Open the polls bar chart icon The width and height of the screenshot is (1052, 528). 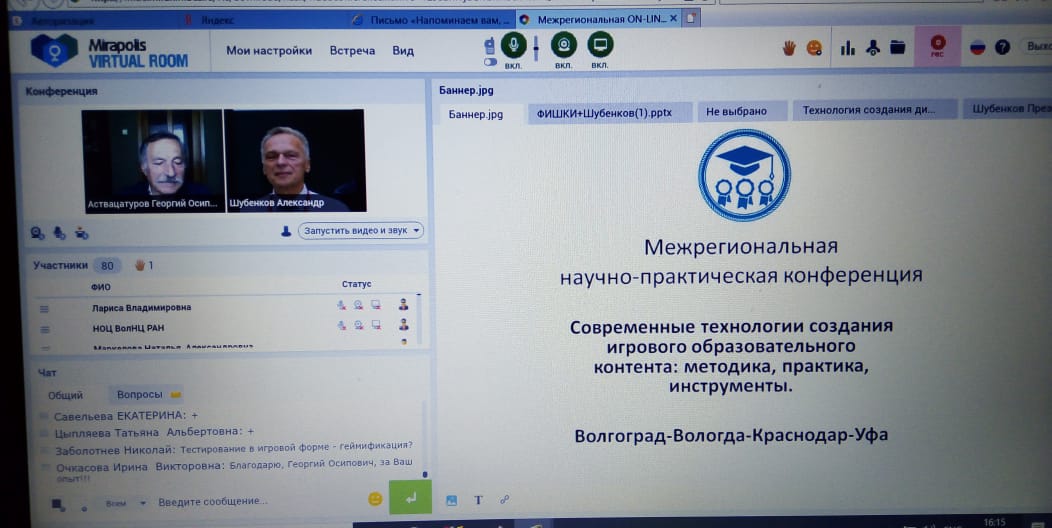848,47
